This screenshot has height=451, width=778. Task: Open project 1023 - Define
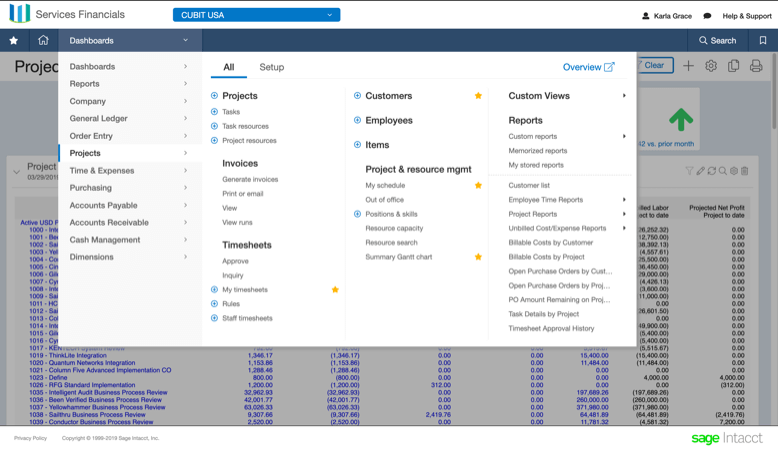point(48,378)
